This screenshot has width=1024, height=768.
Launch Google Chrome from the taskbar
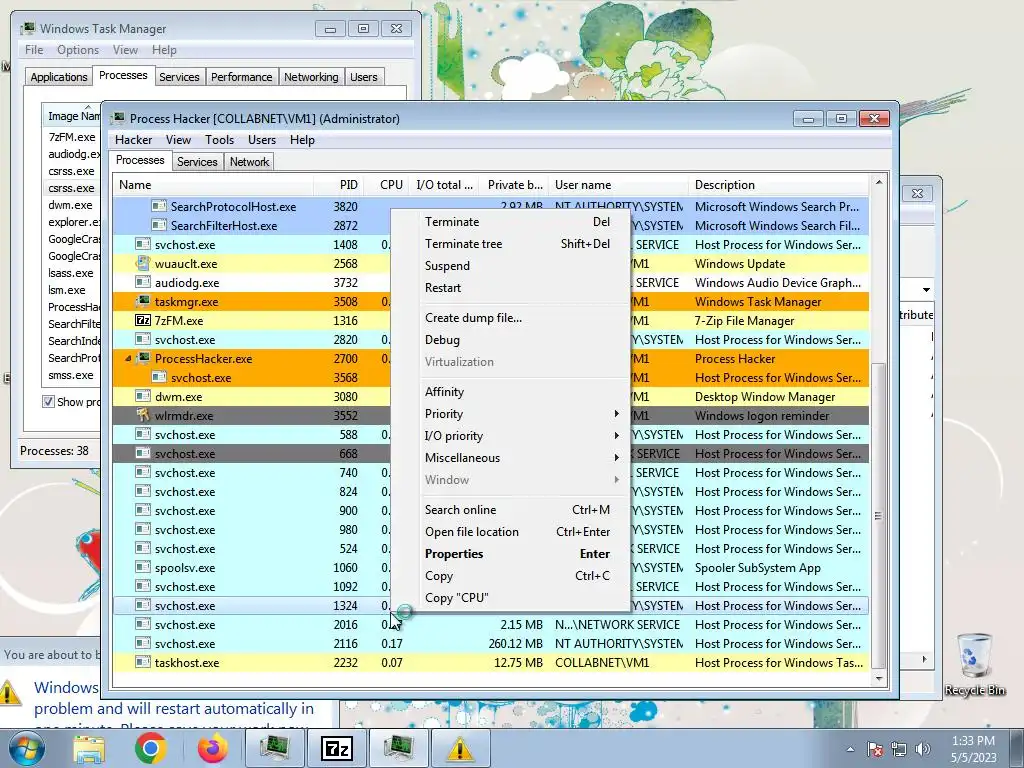151,748
